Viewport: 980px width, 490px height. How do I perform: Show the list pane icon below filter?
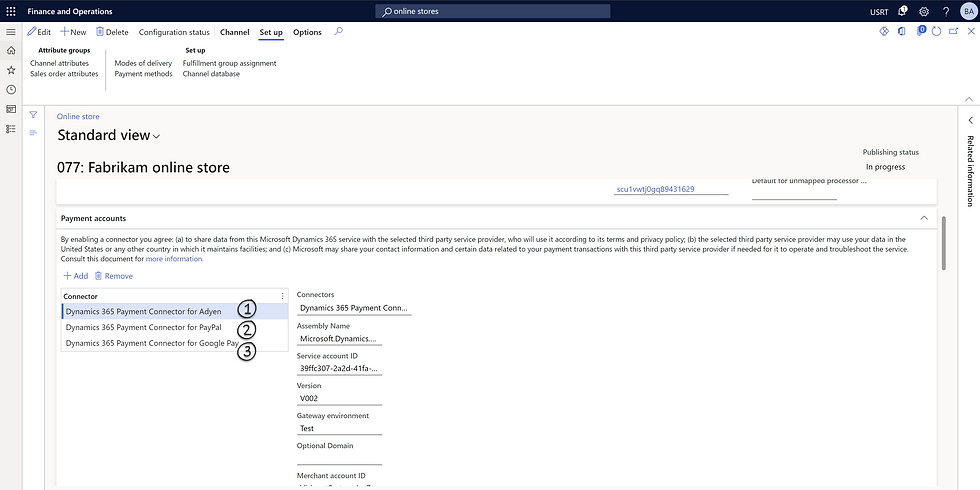pyautogui.click(x=33, y=132)
